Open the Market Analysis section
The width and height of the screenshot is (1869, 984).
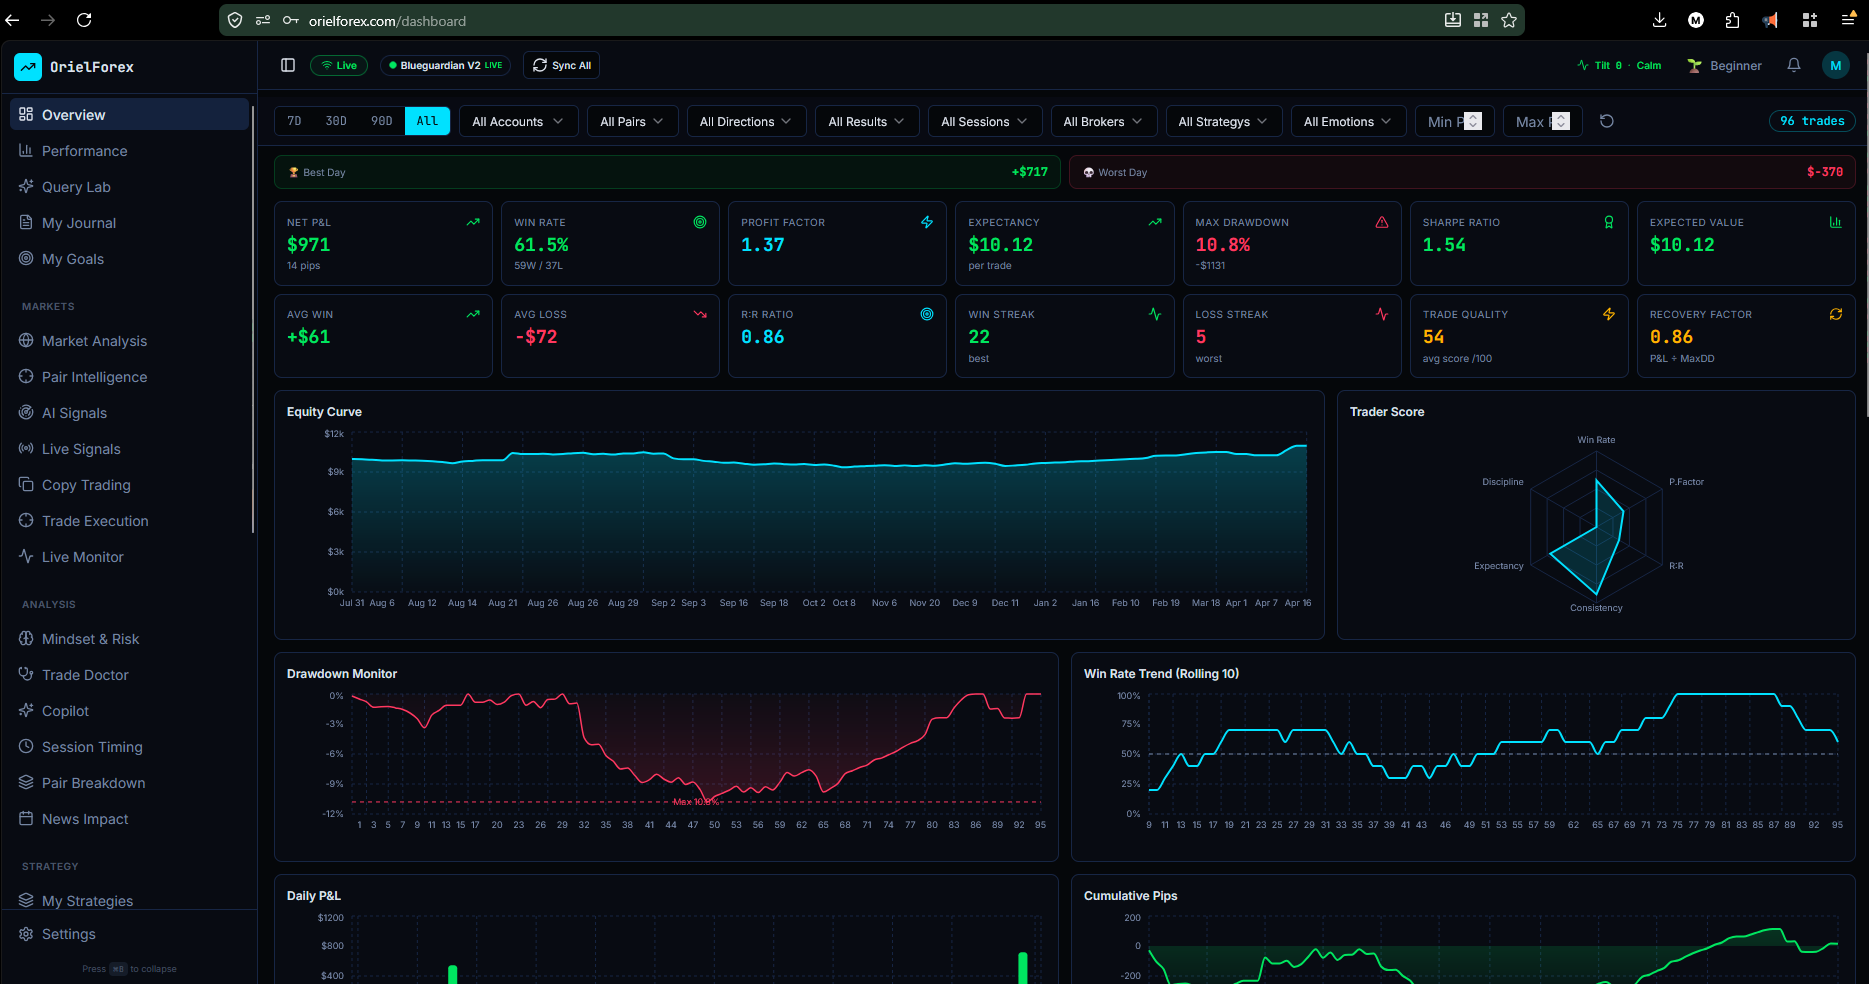[x=95, y=340]
